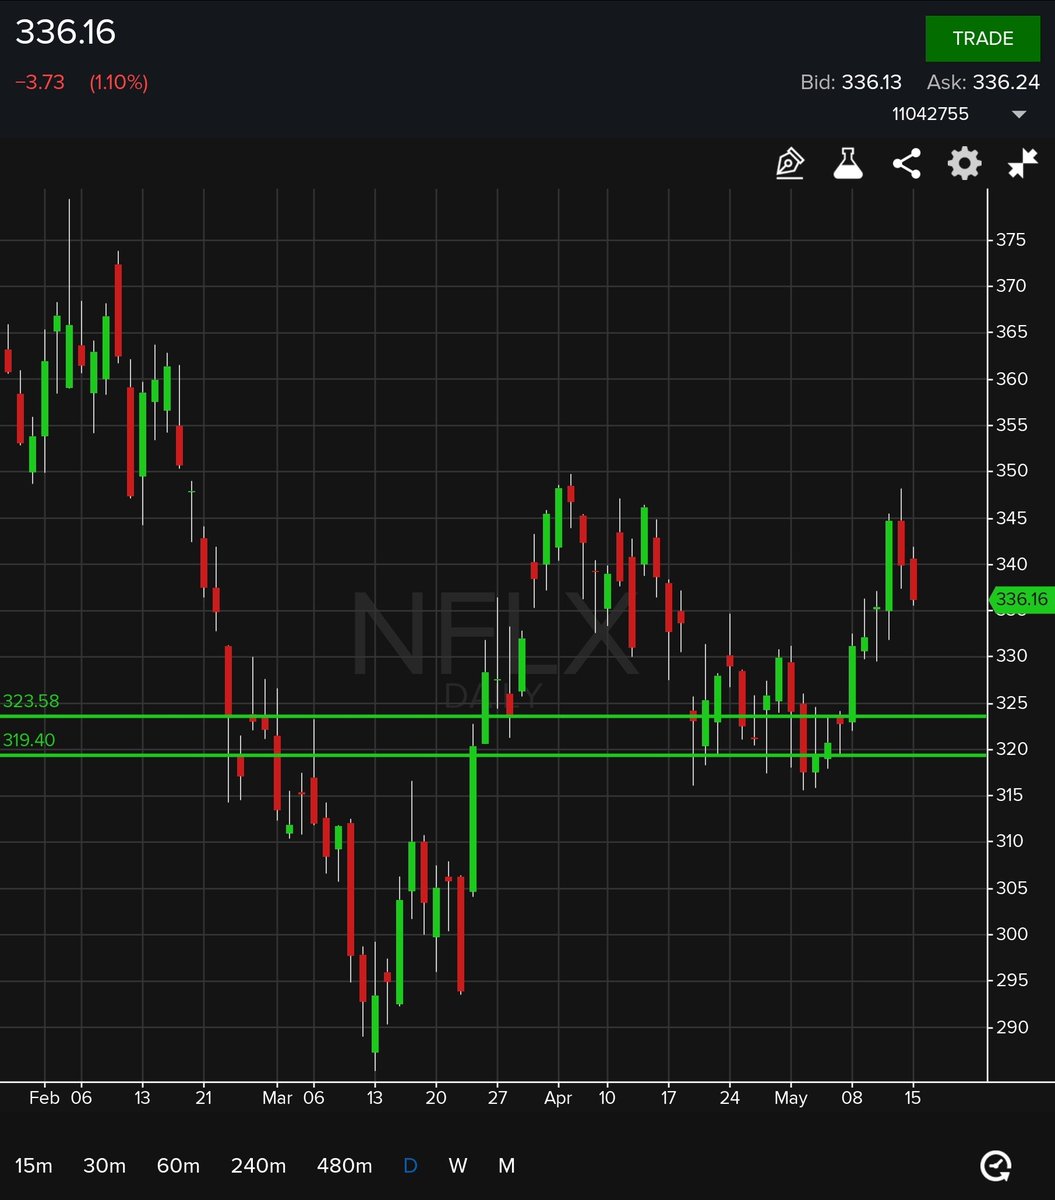Switch to the 60m timeframe
The height and width of the screenshot is (1200, 1055).
coord(178,1165)
